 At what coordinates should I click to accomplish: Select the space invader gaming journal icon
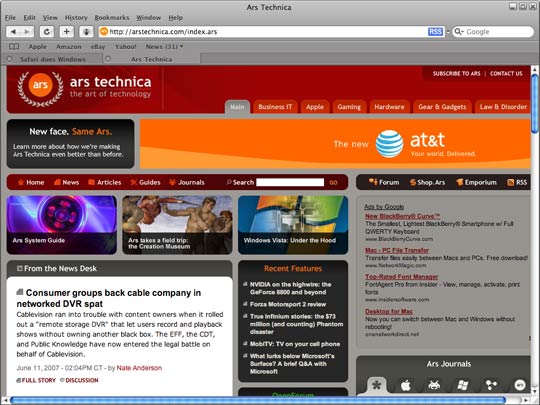[x=434, y=385]
